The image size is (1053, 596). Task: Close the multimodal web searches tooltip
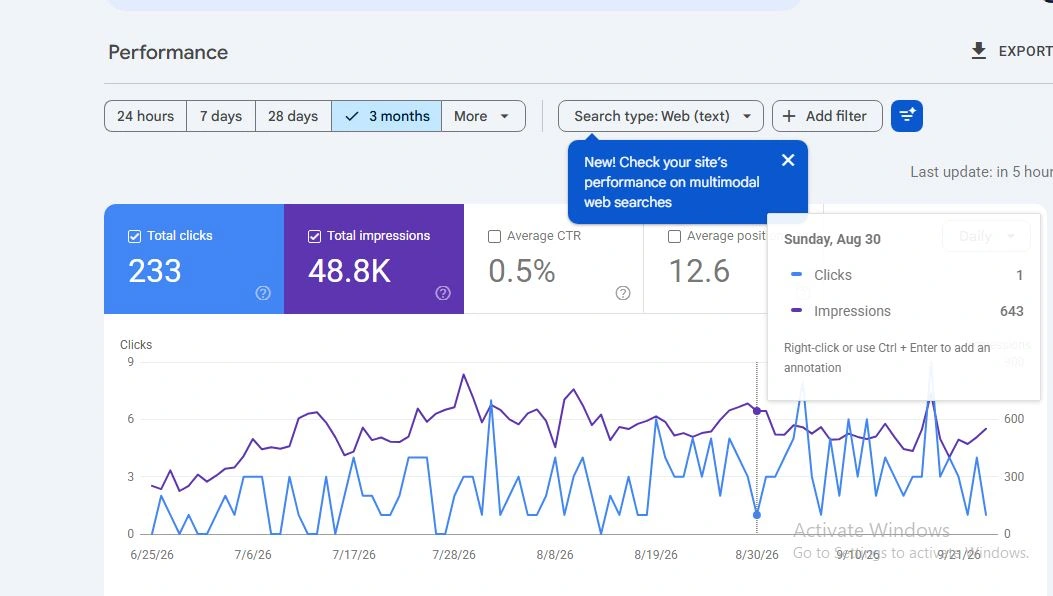pyautogui.click(x=788, y=160)
